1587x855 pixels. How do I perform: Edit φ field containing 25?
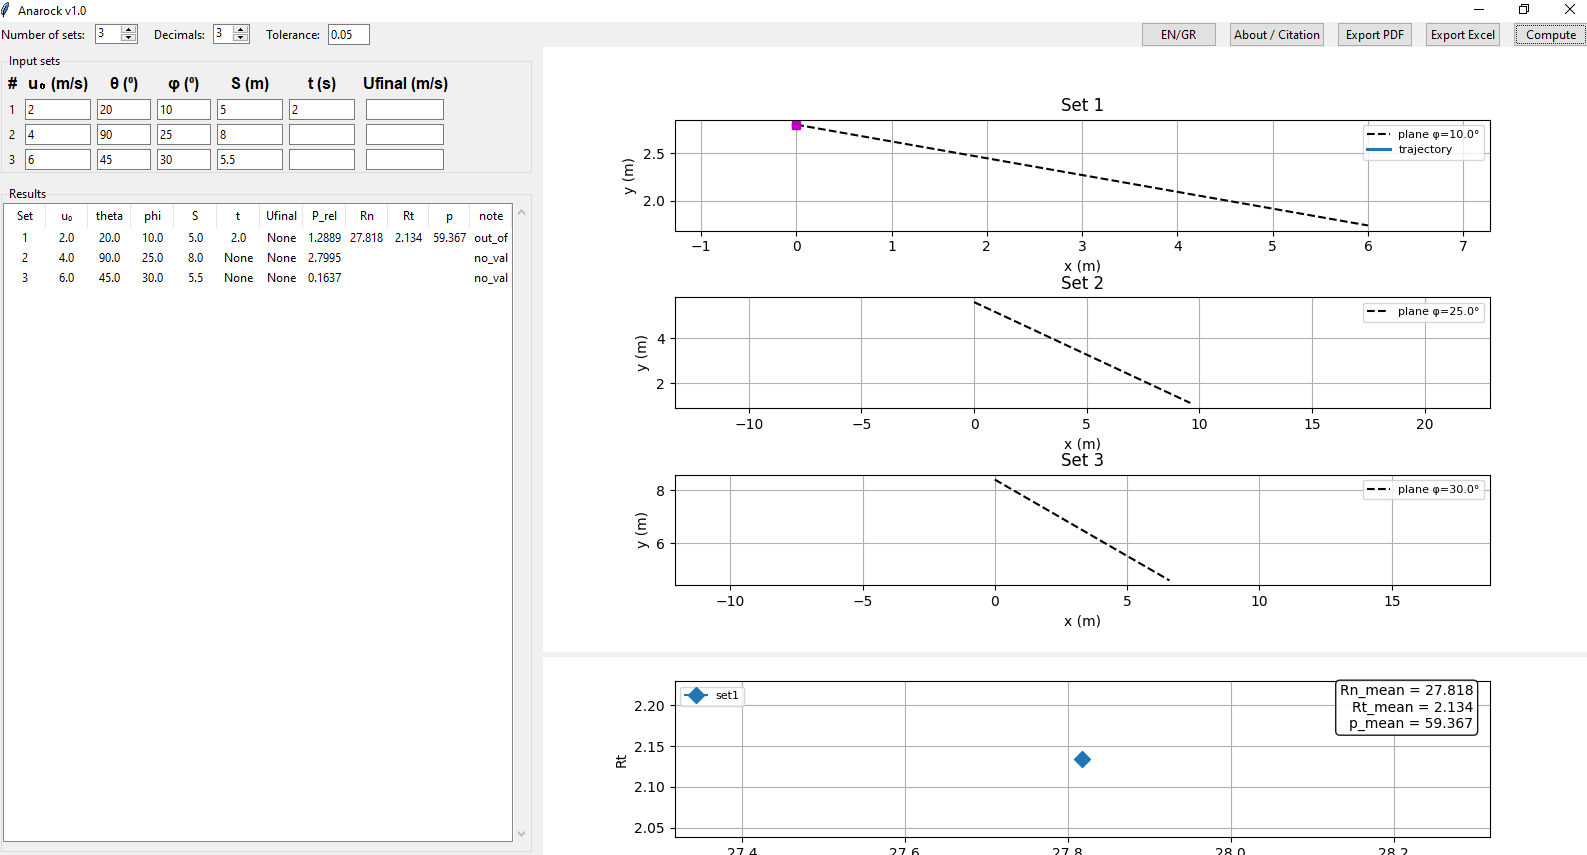click(x=184, y=134)
